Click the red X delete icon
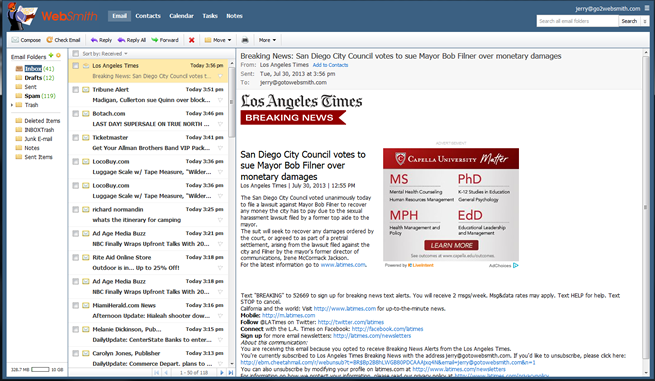 [192, 40]
